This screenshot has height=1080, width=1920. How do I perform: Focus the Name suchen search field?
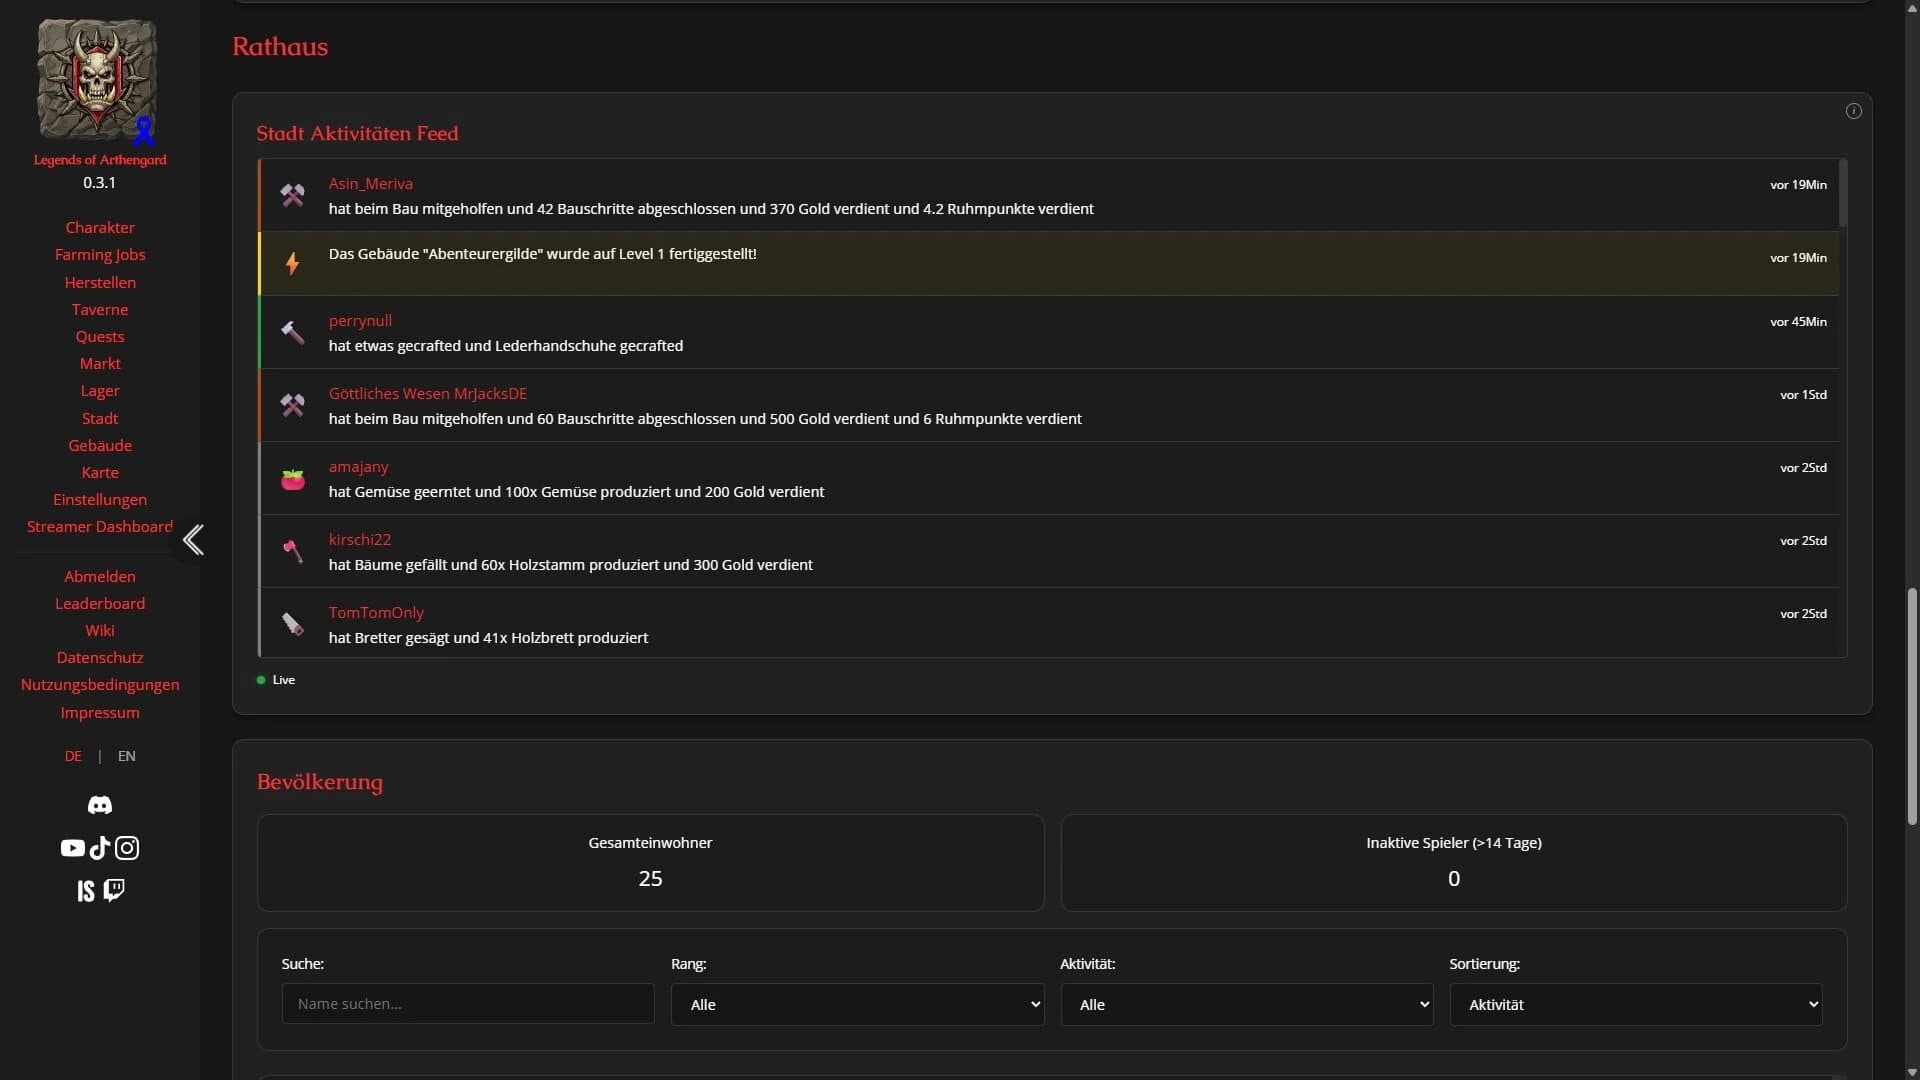pos(468,1004)
